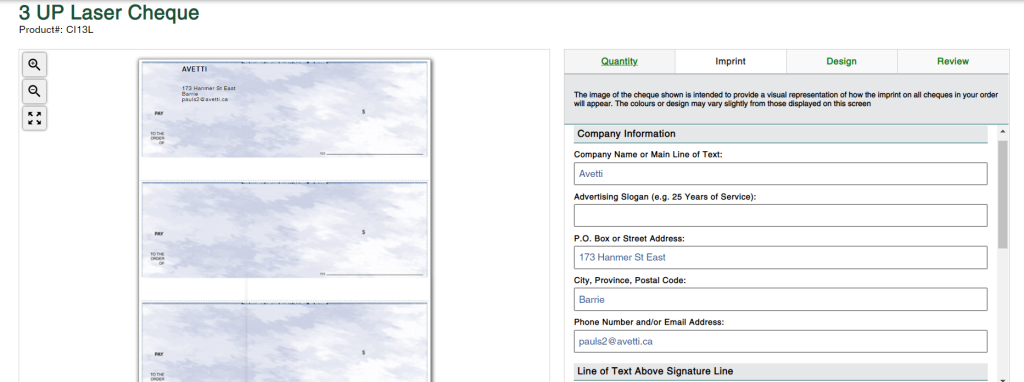Edit the City field containing Barrie
The height and width of the screenshot is (382, 1024).
(780, 299)
